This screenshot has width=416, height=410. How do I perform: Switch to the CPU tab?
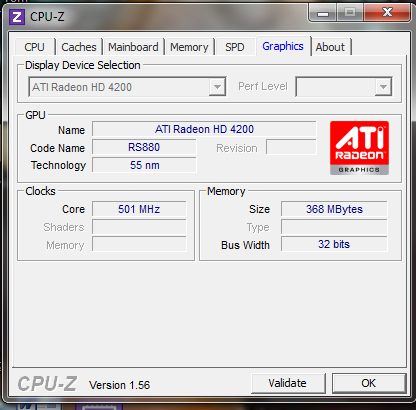point(34,47)
